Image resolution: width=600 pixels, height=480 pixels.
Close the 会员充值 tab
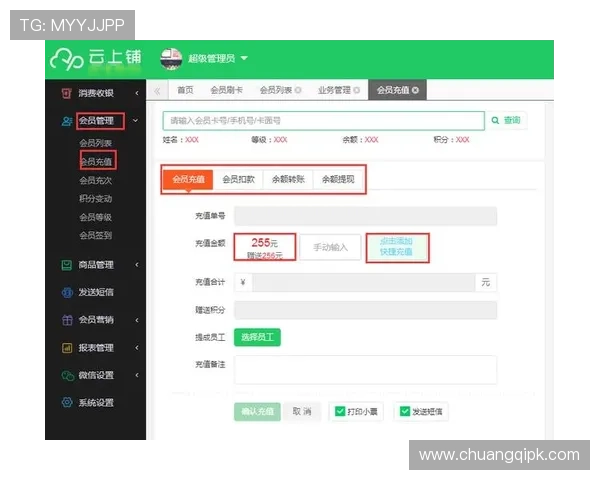click(415, 90)
